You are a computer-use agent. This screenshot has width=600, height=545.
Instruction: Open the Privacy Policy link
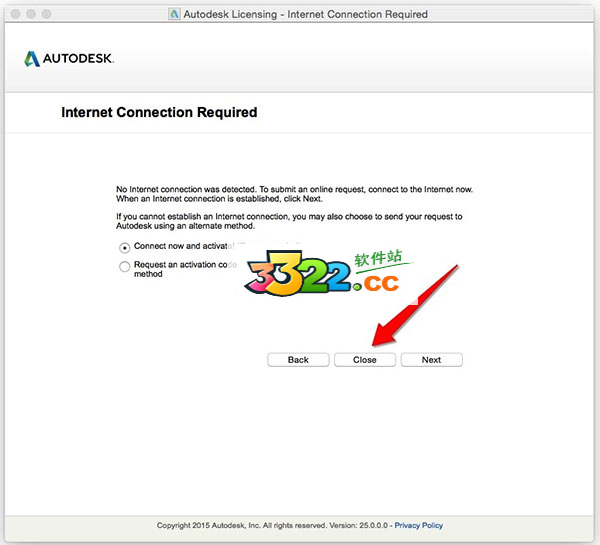418,525
